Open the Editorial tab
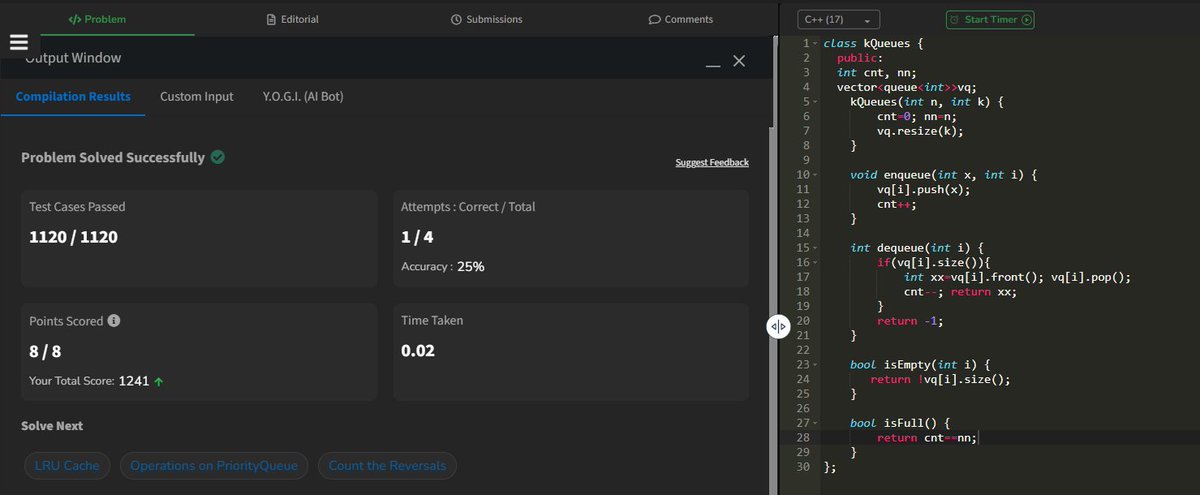This screenshot has width=1200, height=495. tap(292, 19)
